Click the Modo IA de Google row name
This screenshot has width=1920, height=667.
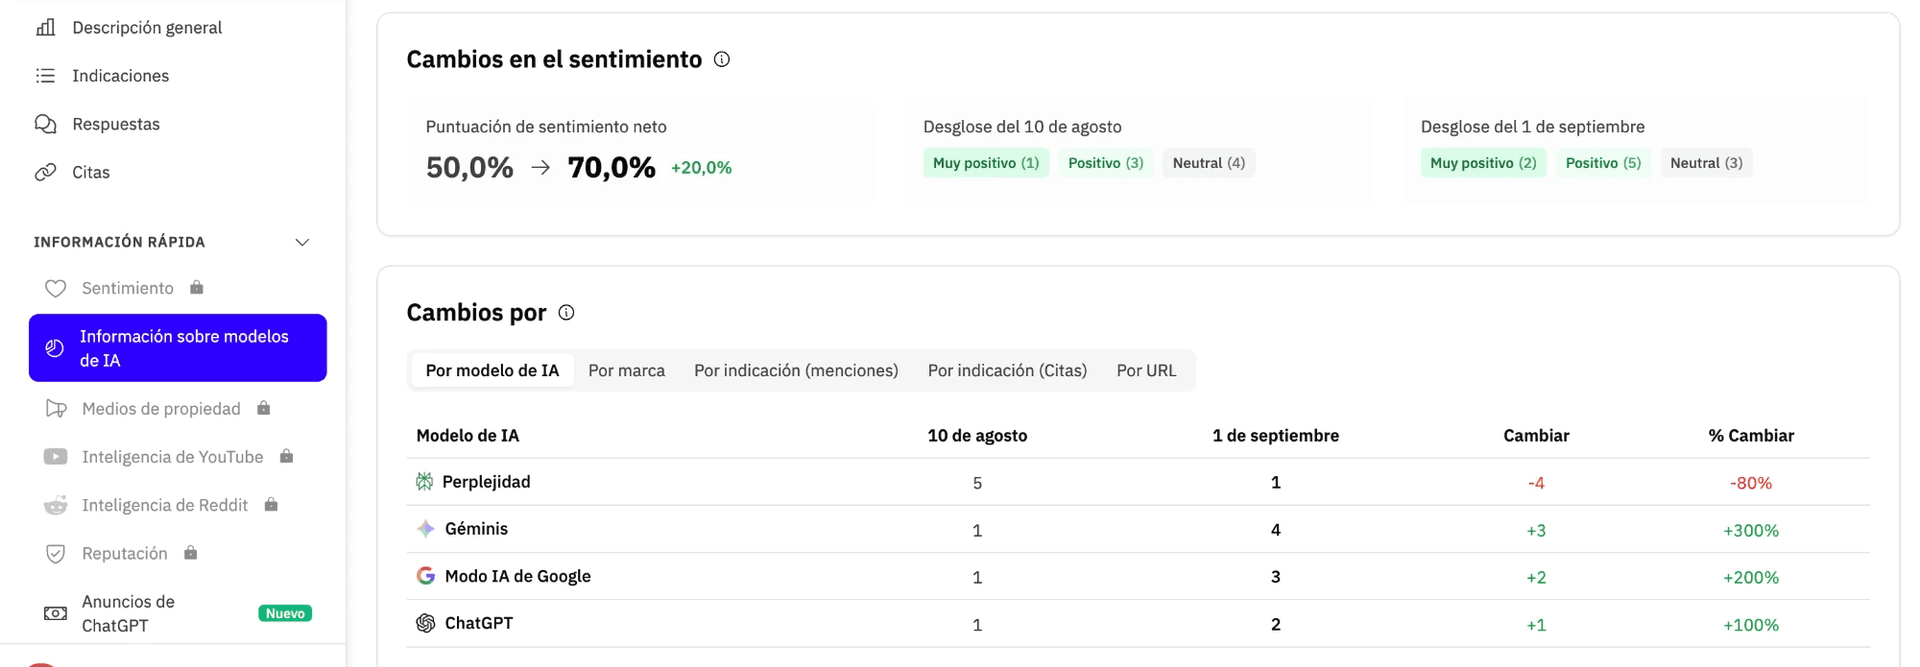(518, 576)
